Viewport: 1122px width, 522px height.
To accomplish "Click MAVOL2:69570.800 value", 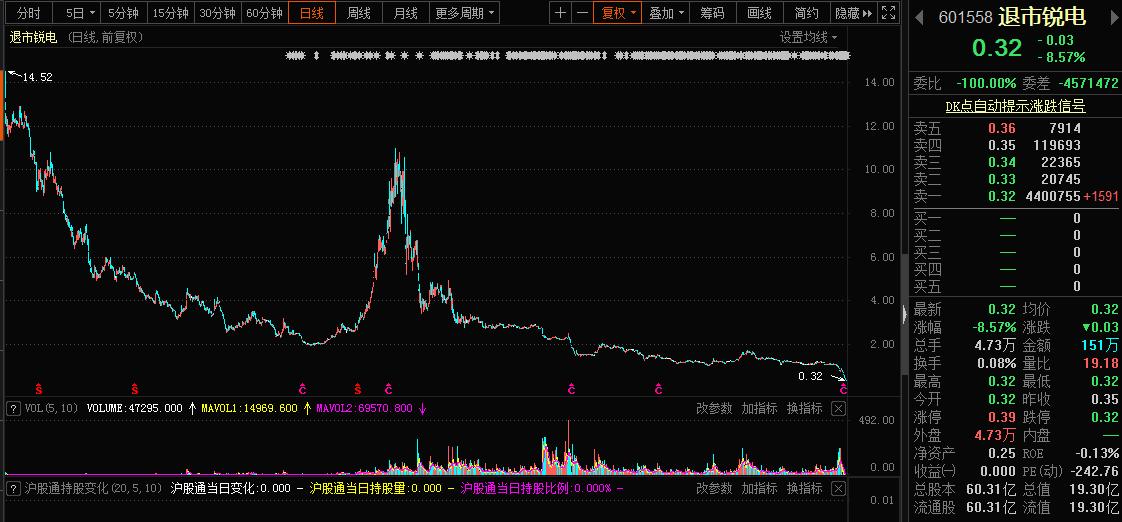I will point(364,408).
